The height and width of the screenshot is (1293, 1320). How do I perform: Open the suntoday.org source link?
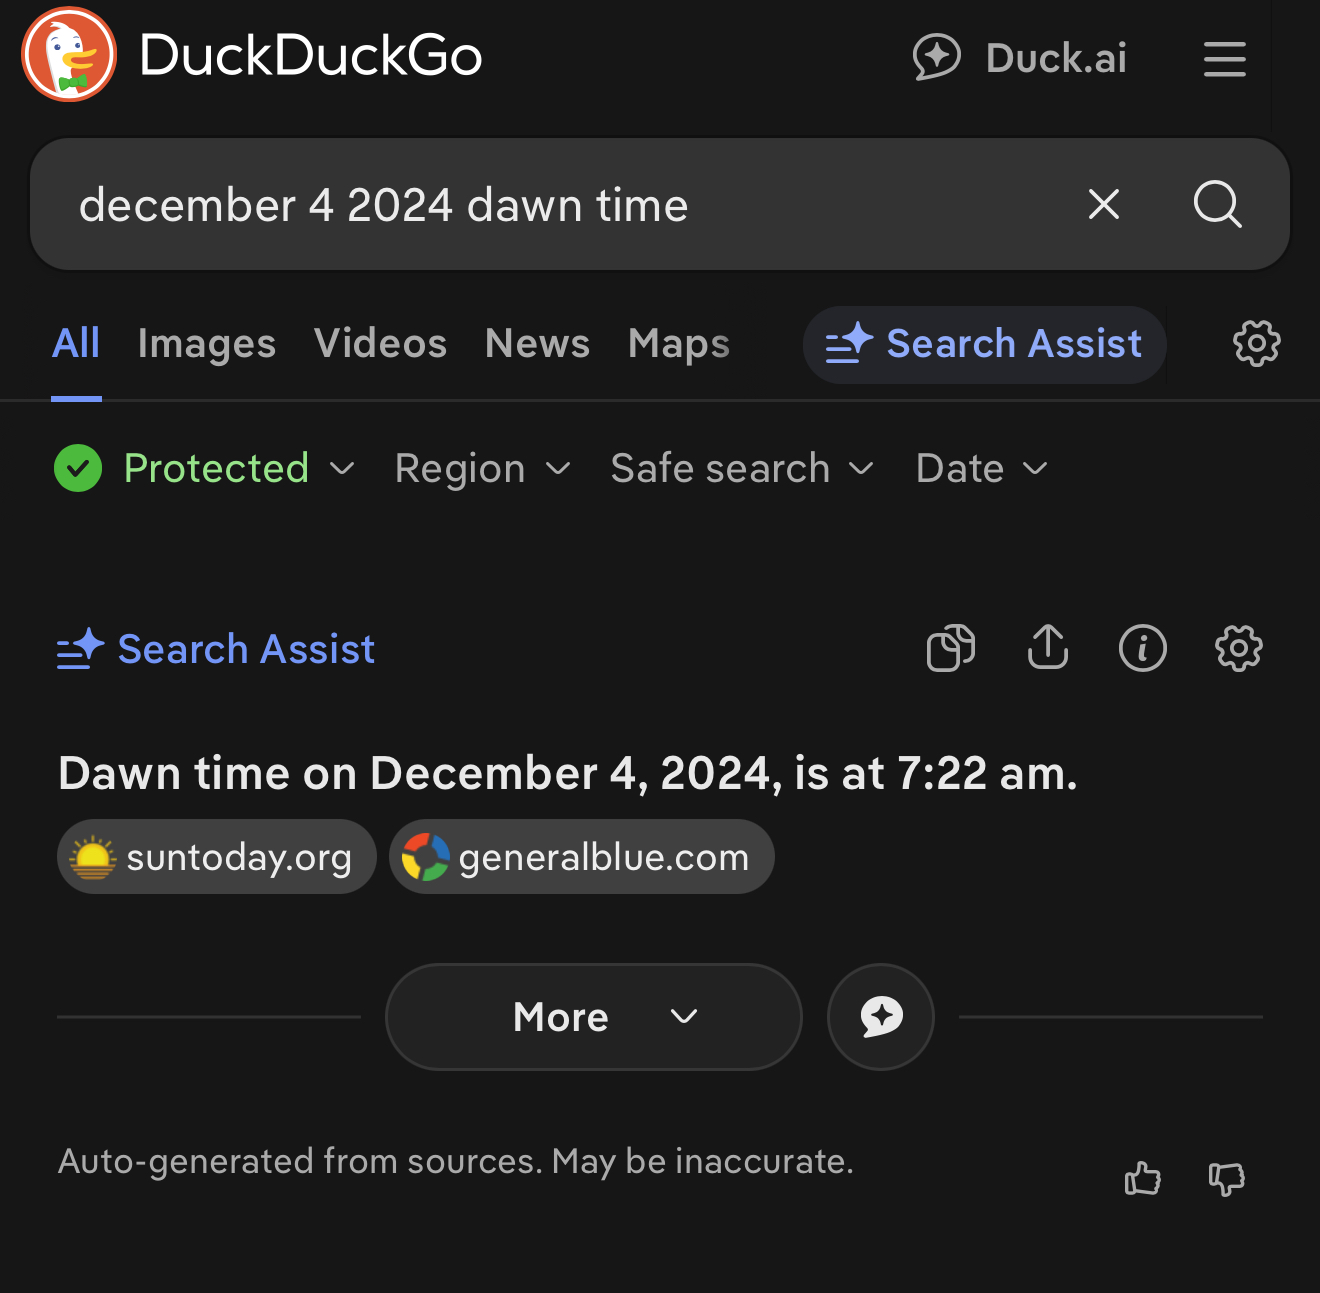(x=217, y=857)
